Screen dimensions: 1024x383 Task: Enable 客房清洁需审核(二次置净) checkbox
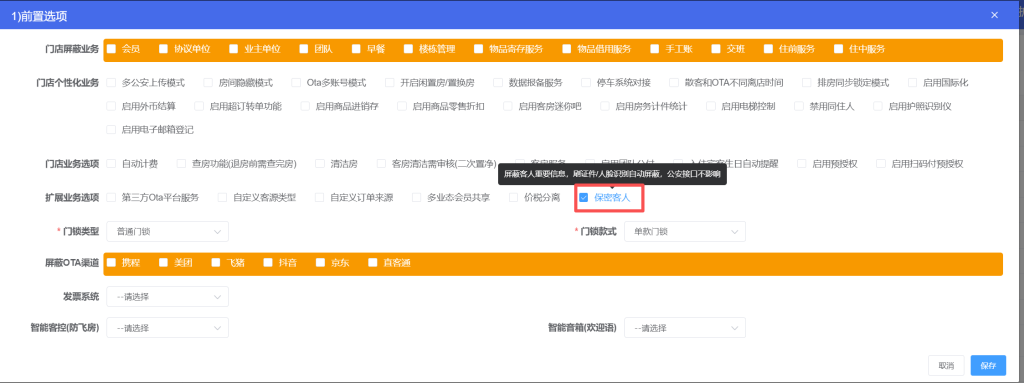click(x=381, y=163)
